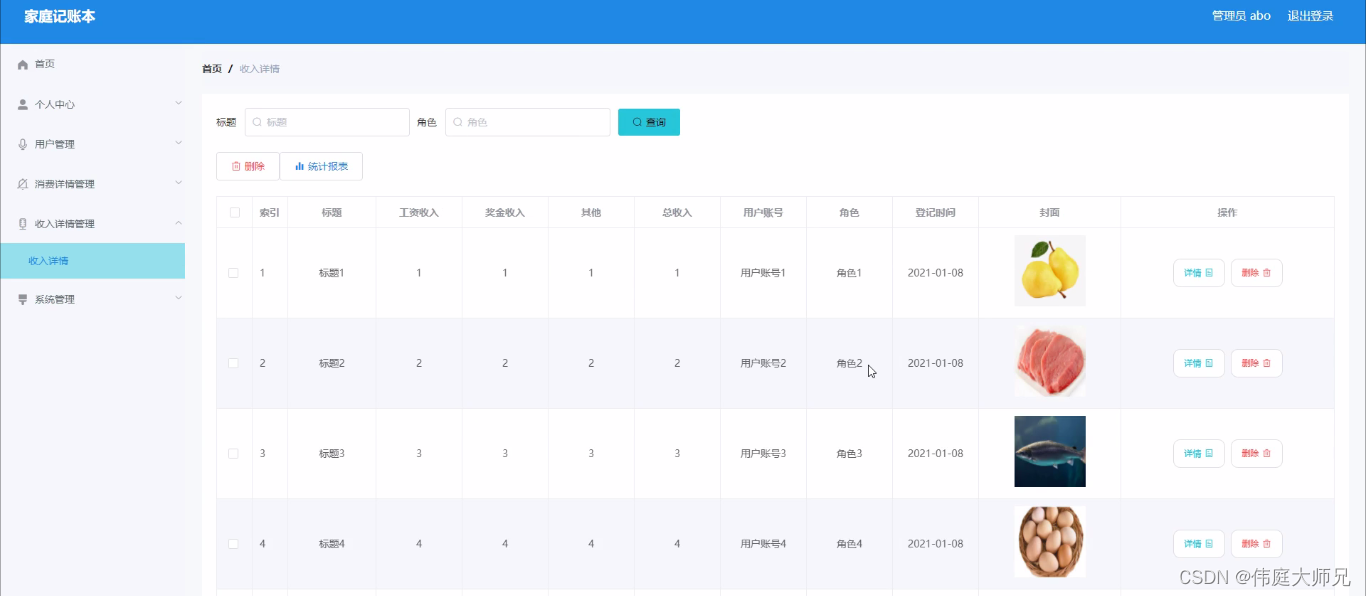Expand the 用户管理 menu chevron
The image size is (1366, 596).
click(x=178, y=143)
